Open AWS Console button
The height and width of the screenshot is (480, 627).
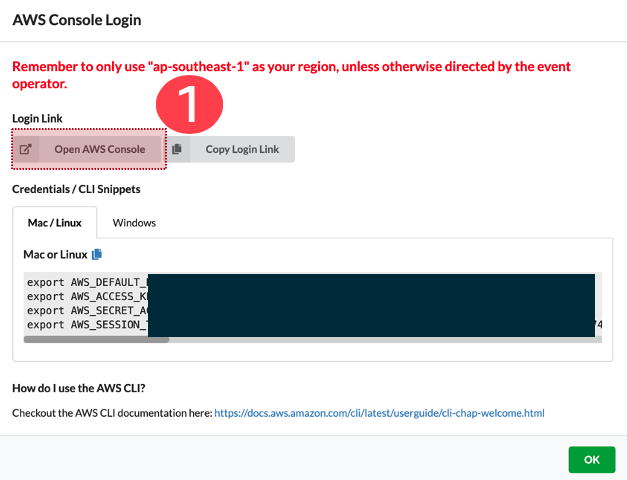[x=88, y=149]
